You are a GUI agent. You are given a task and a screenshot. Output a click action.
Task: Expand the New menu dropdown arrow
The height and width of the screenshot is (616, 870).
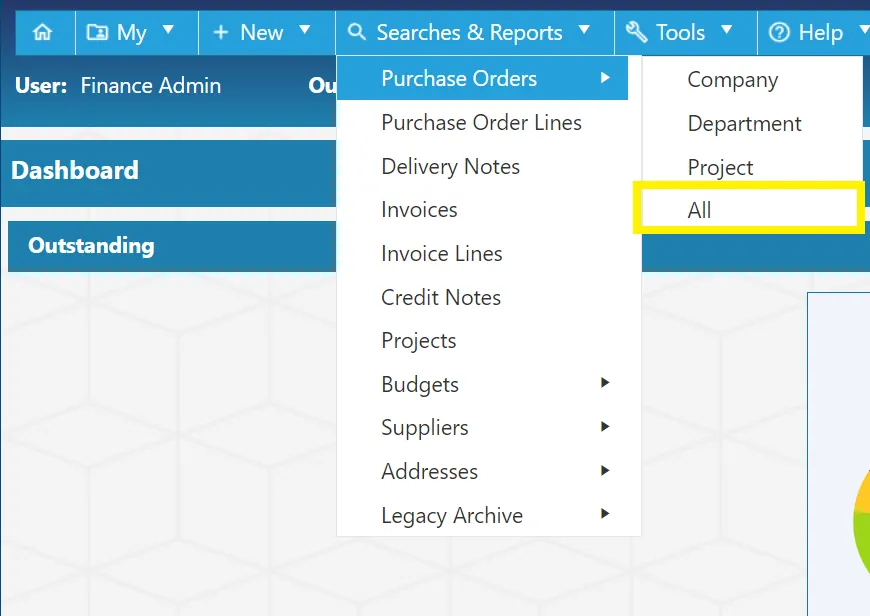coord(305,29)
